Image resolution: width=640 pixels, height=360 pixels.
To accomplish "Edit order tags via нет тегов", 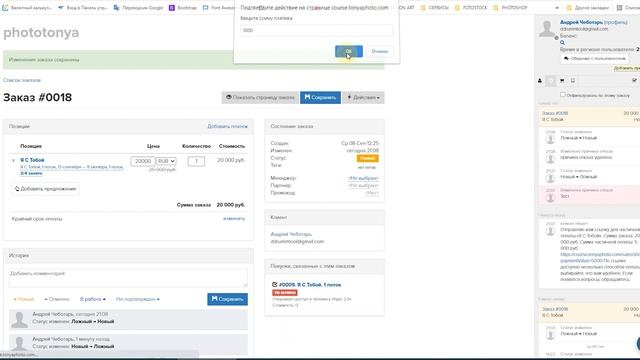I will [x=367, y=167].
